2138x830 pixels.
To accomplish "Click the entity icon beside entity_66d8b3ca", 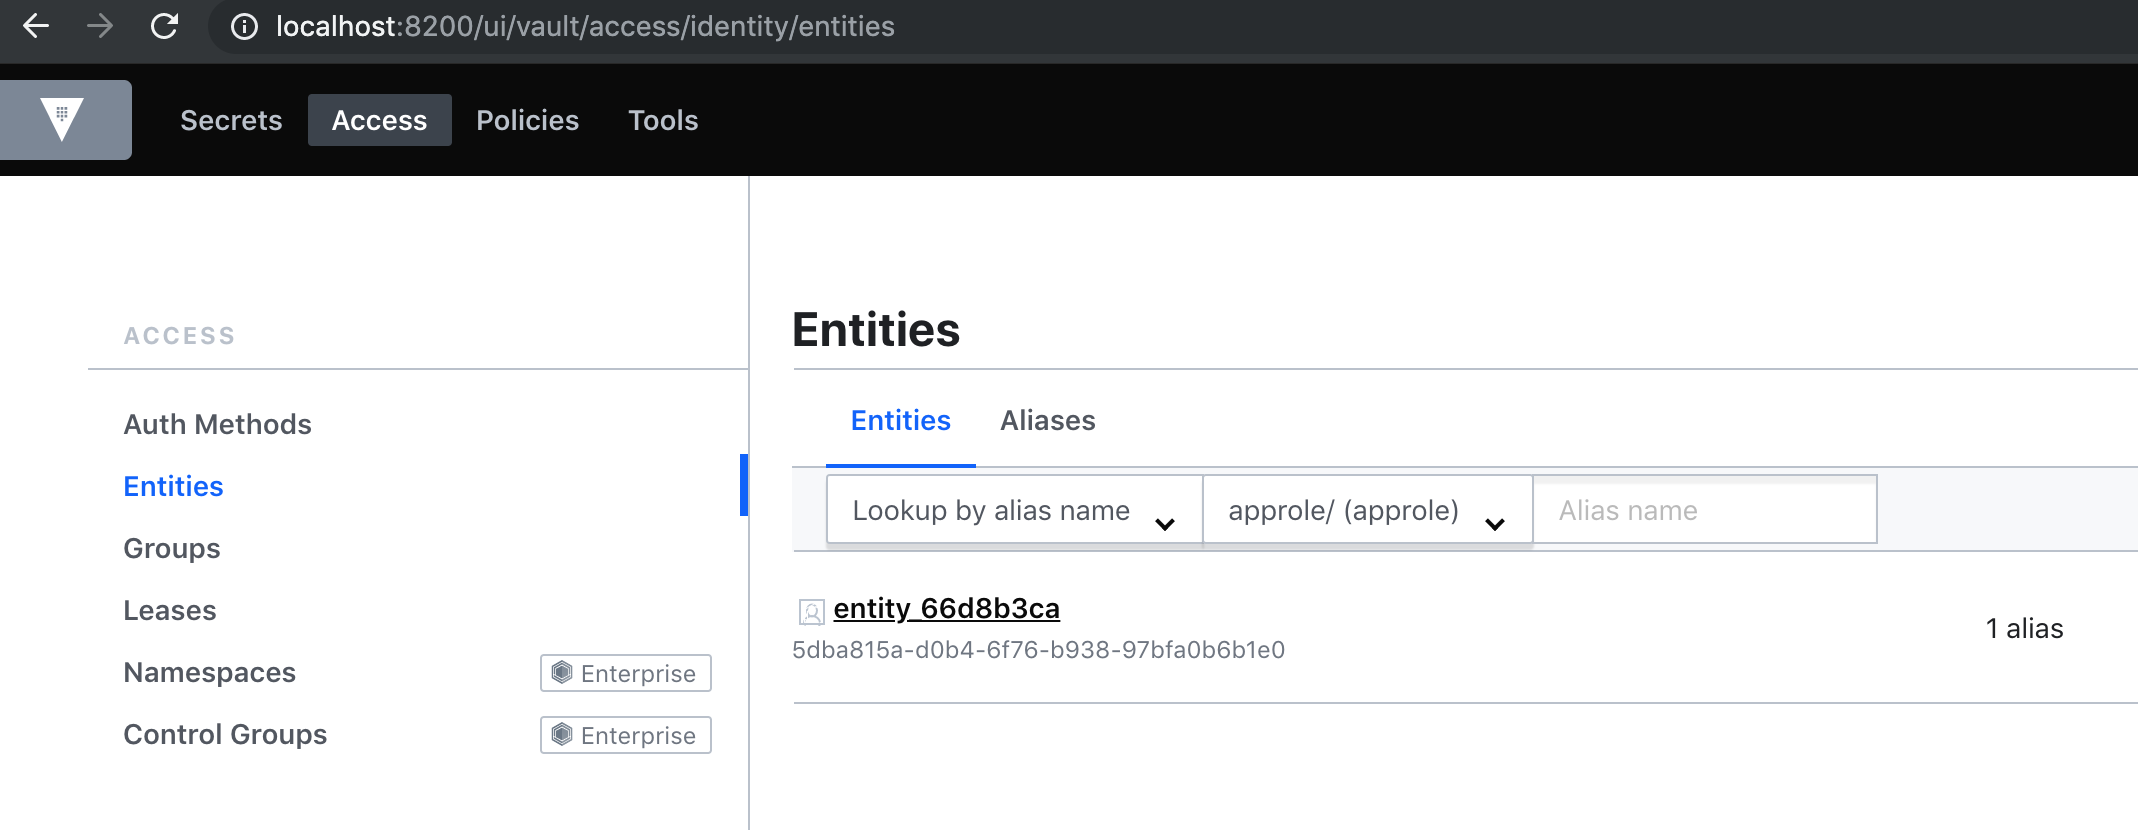I will 811,611.
